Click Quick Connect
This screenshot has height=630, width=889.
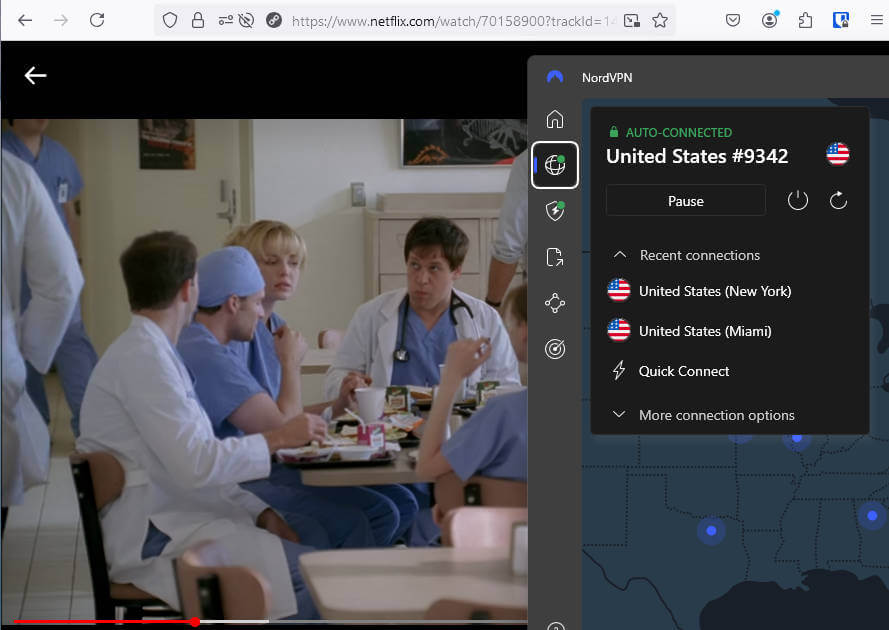(x=684, y=371)
